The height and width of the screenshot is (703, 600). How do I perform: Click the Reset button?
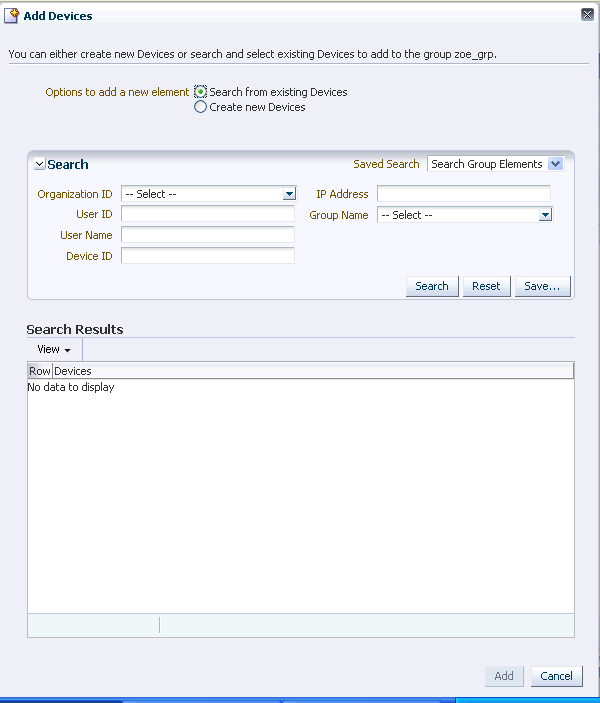click(x=487, y=286)
